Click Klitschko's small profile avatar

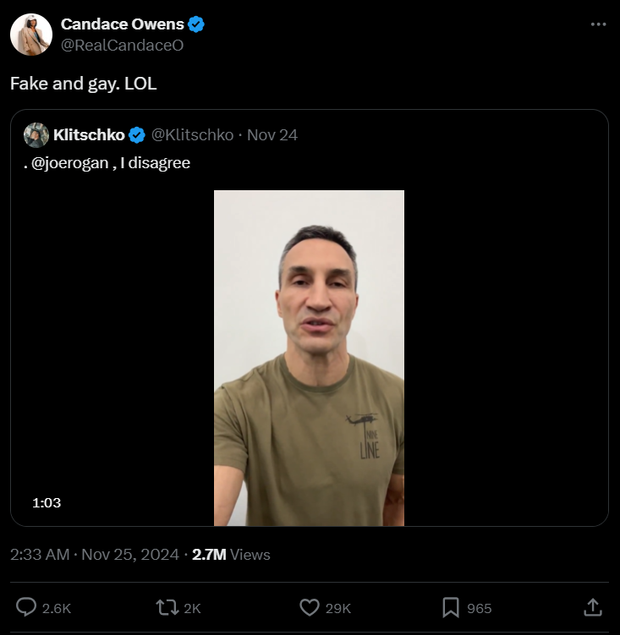[36, 135]
